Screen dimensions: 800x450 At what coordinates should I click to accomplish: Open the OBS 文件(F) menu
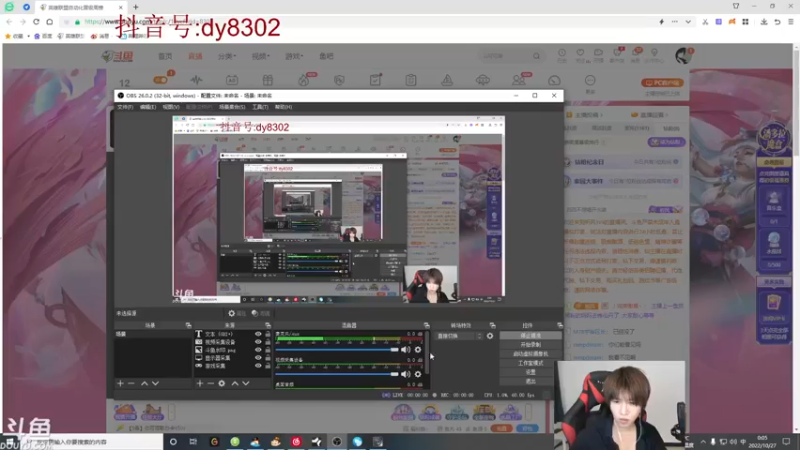pos(125,107)
